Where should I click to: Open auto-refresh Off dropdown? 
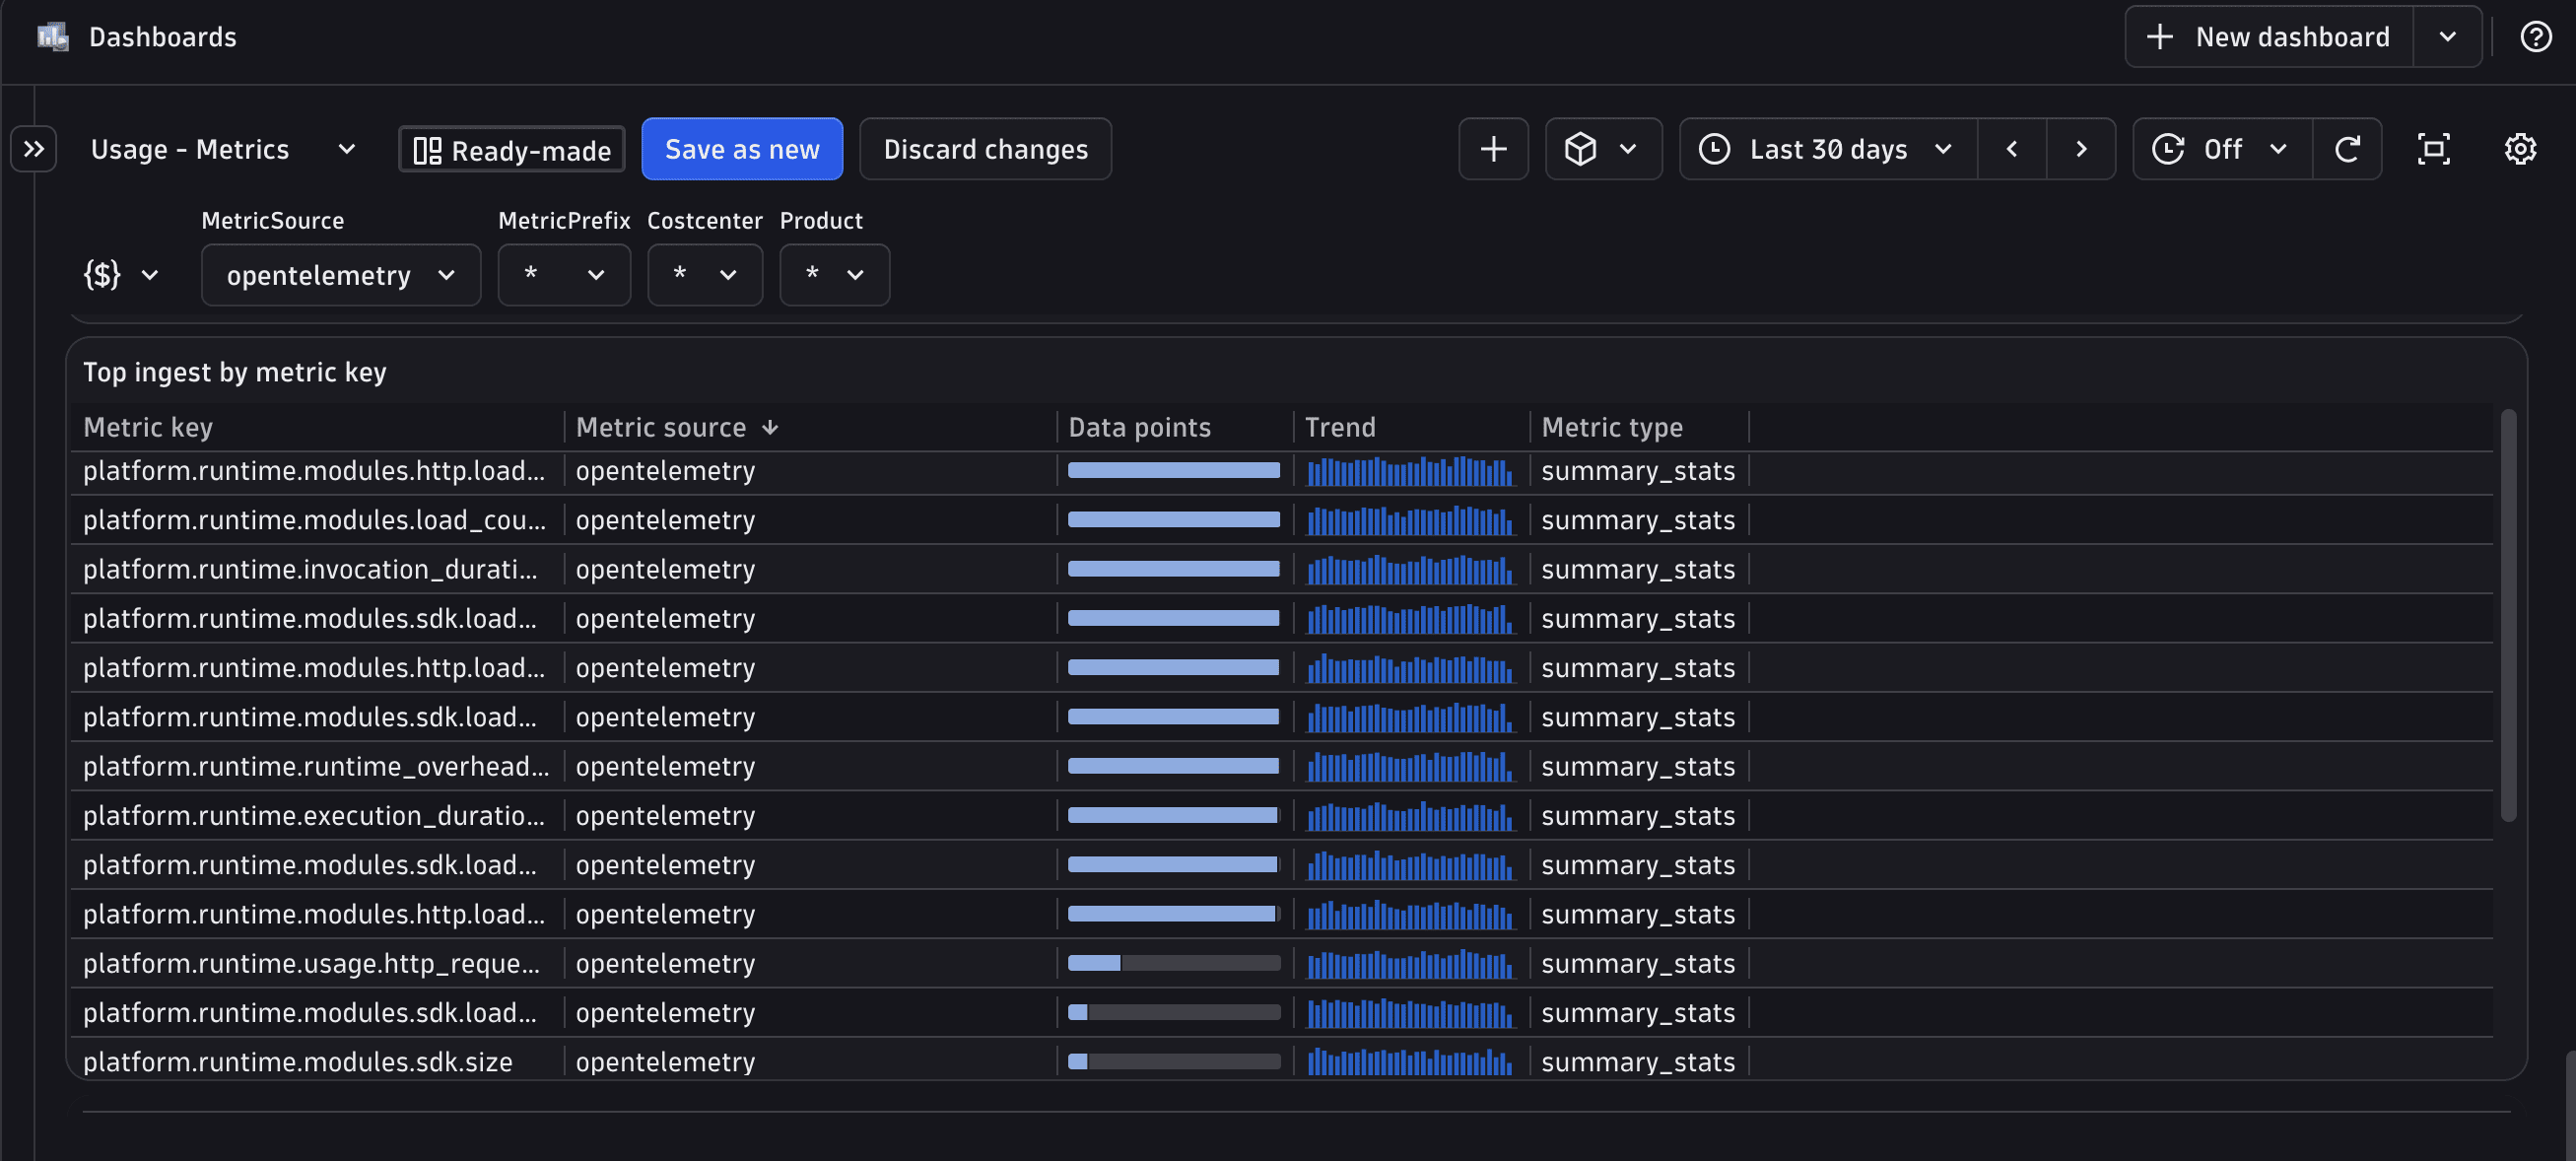2222,149
